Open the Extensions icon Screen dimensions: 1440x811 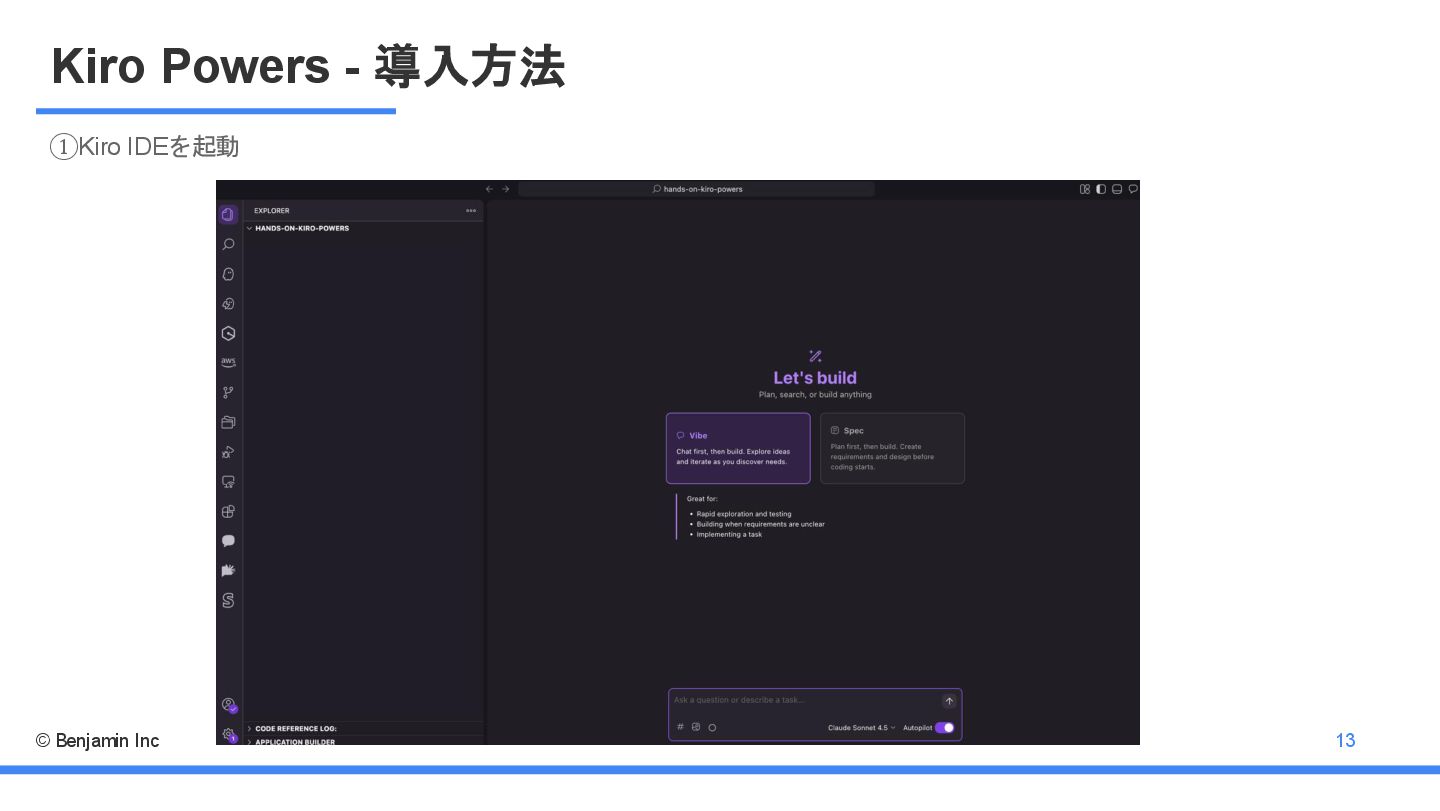(x=228, y=511)
